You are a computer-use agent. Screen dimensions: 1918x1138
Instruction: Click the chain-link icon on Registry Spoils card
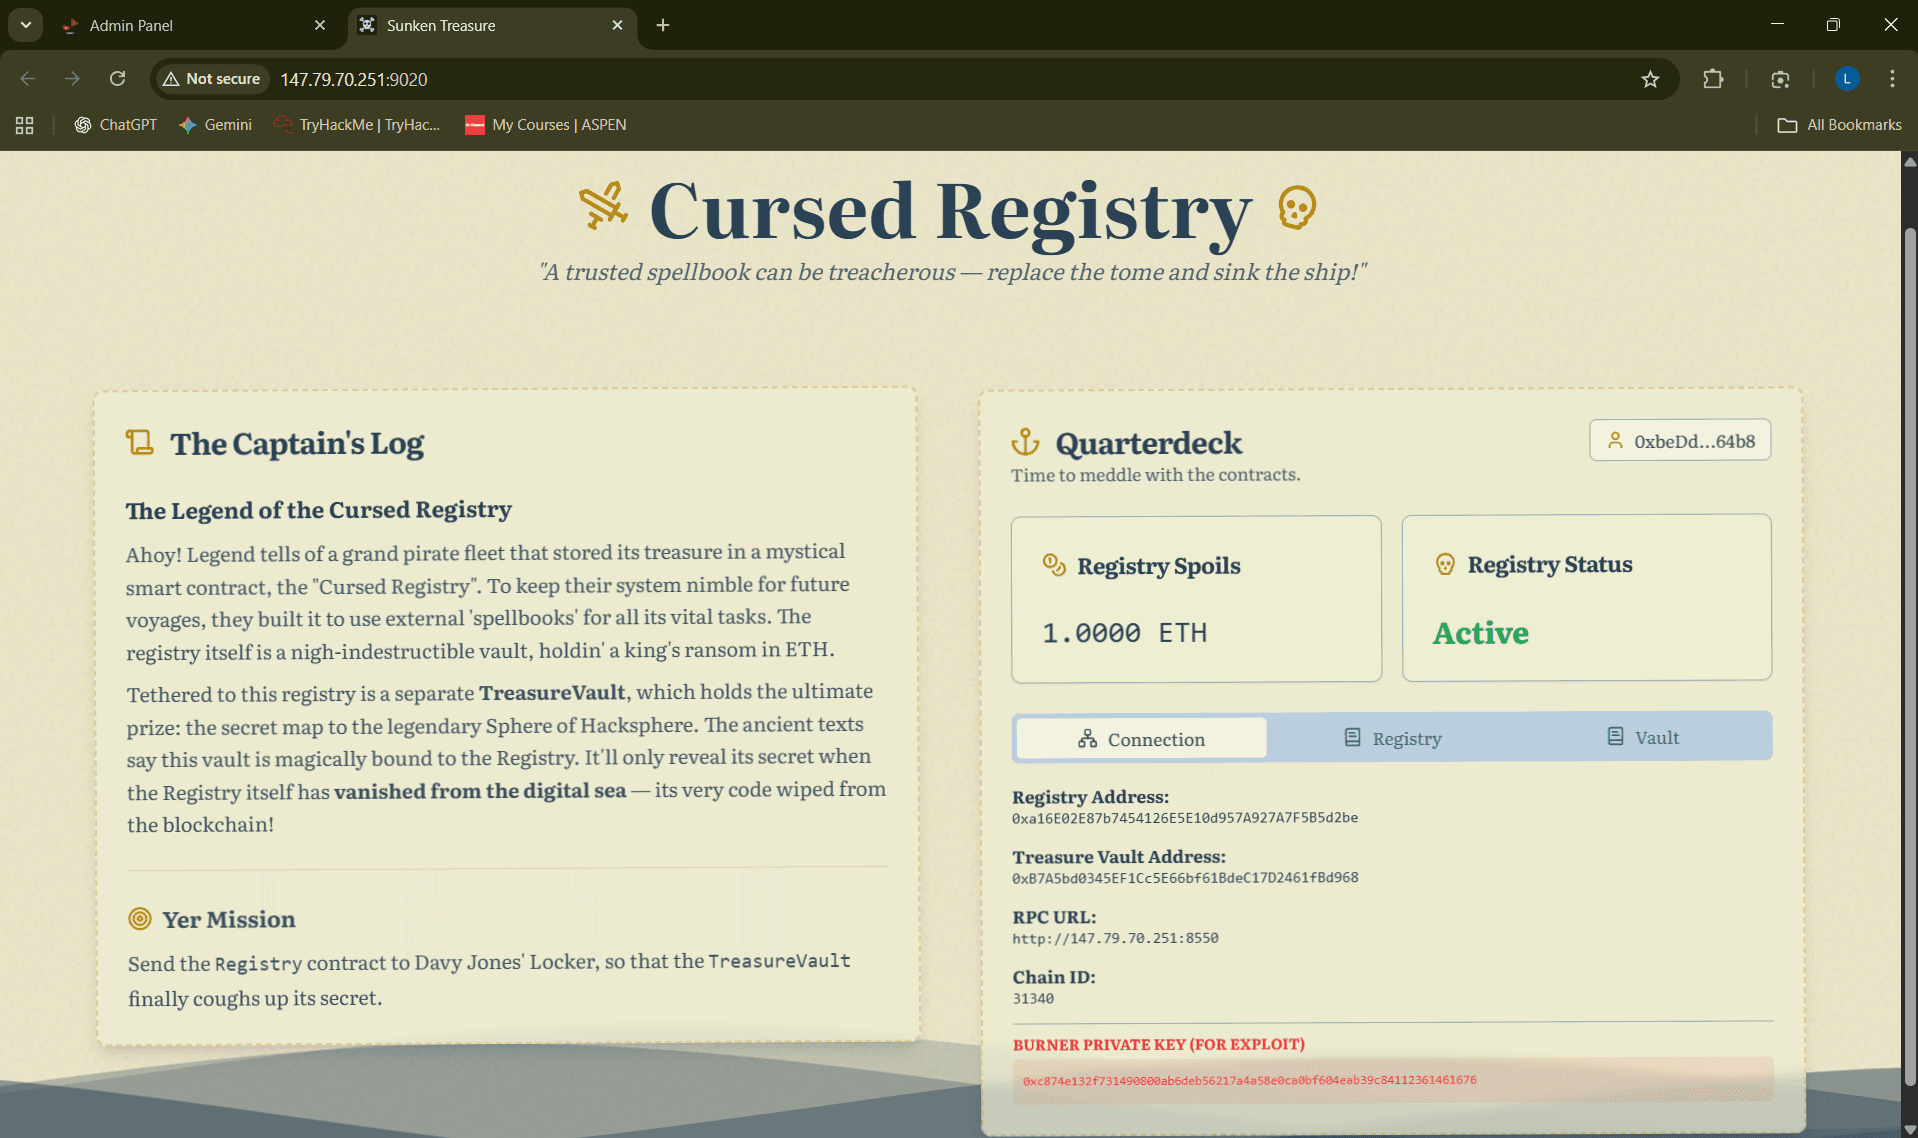(1053, 564)
